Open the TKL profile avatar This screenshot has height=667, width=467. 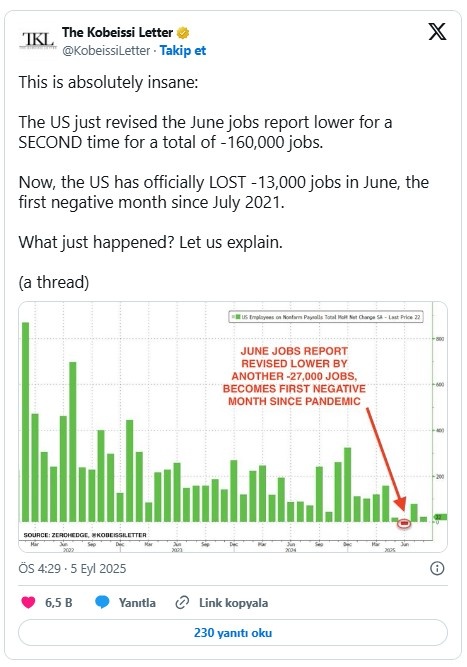(38, 40)
